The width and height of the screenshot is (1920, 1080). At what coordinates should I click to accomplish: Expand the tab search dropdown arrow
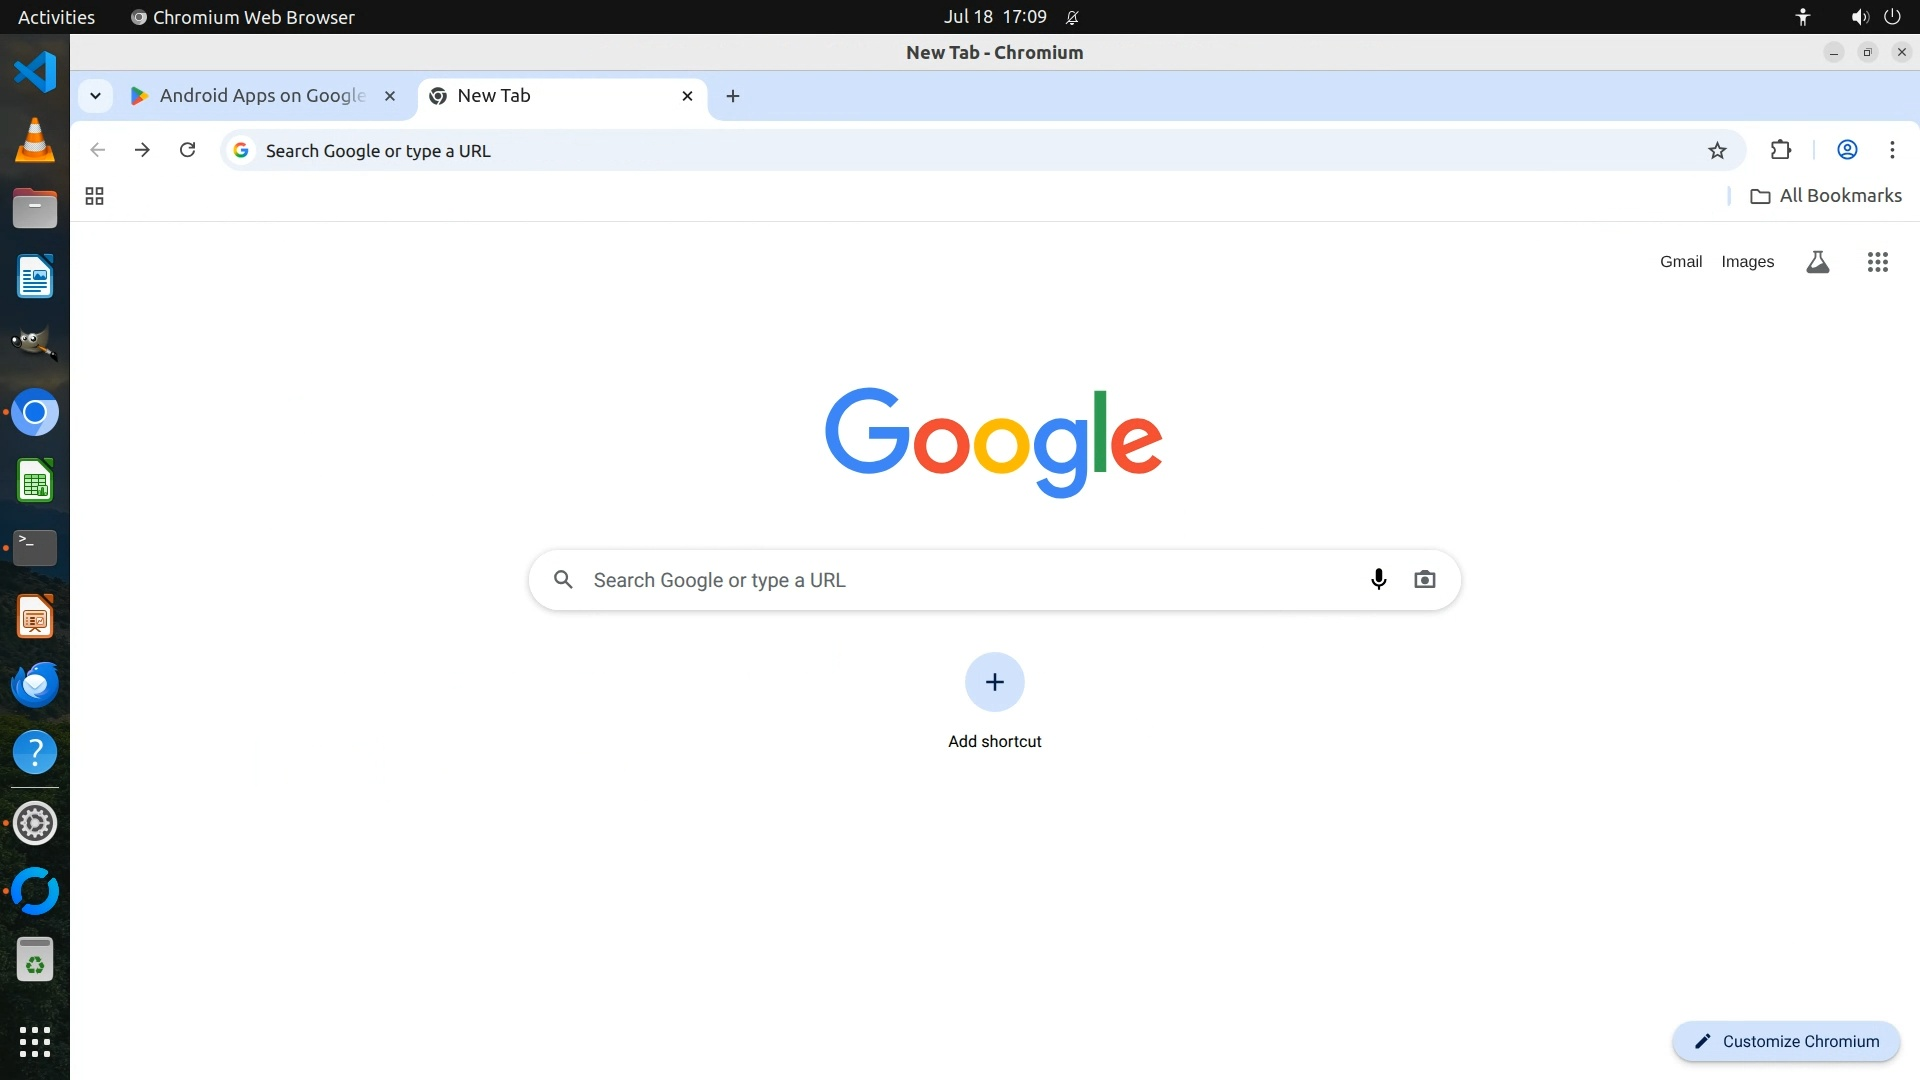pos(95,96)
